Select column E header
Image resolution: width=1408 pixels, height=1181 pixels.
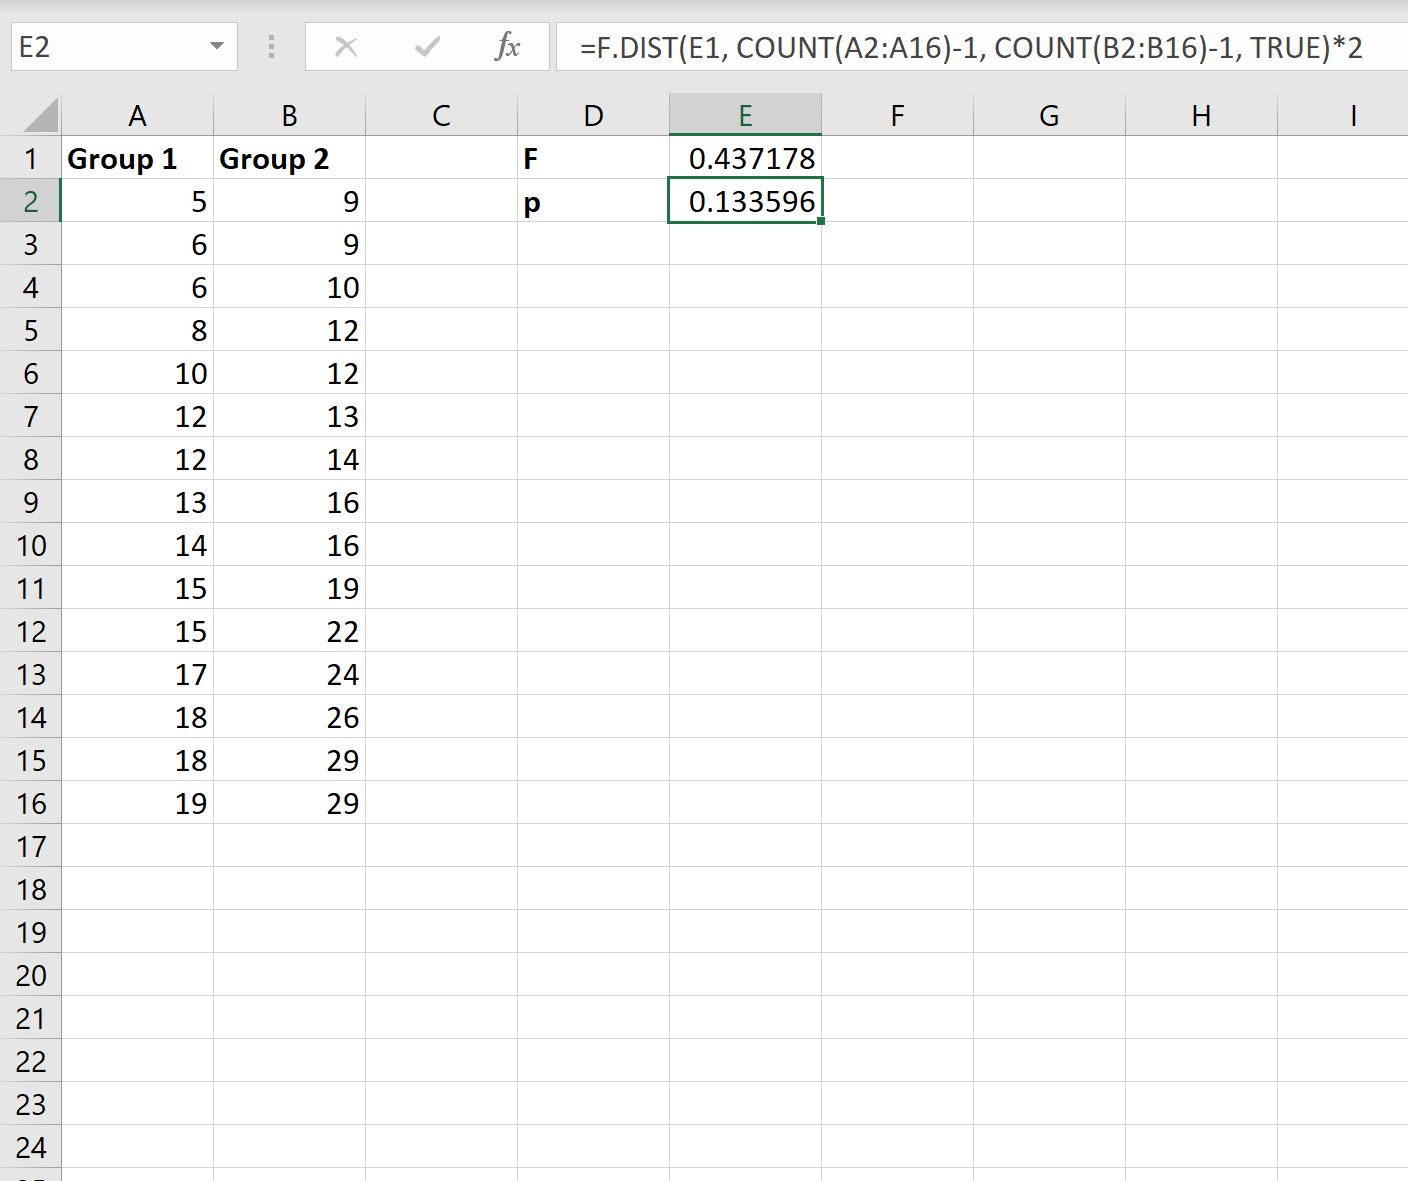(745, 113)
